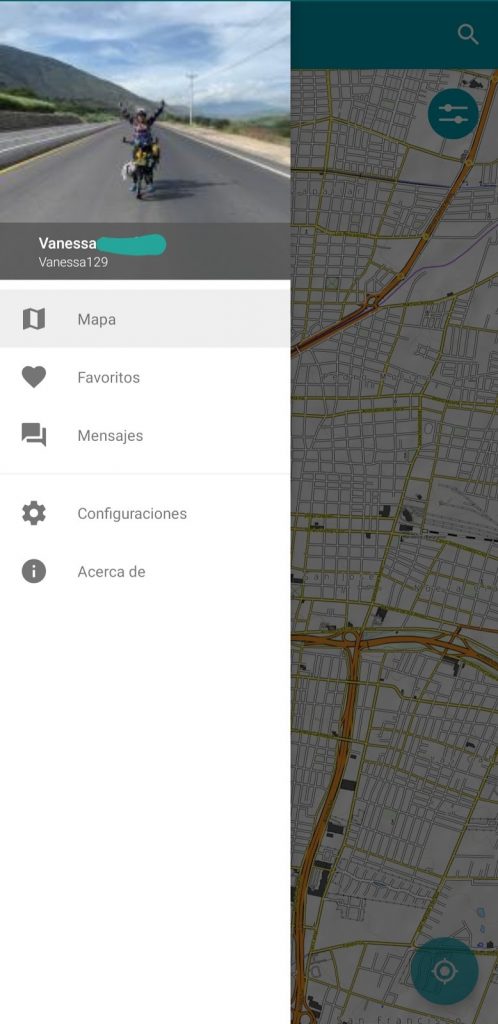Tap the search magnifier icon

pos(468,35)
